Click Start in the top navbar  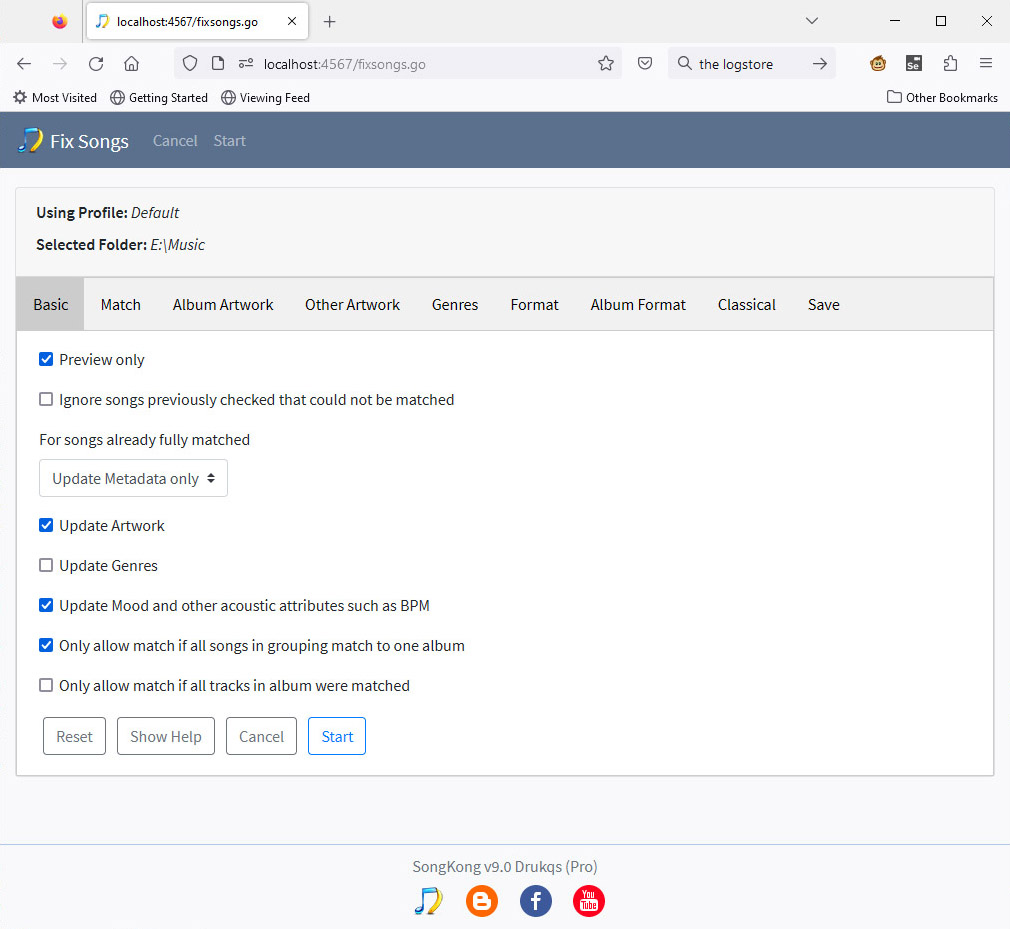(x=229, y=140)
